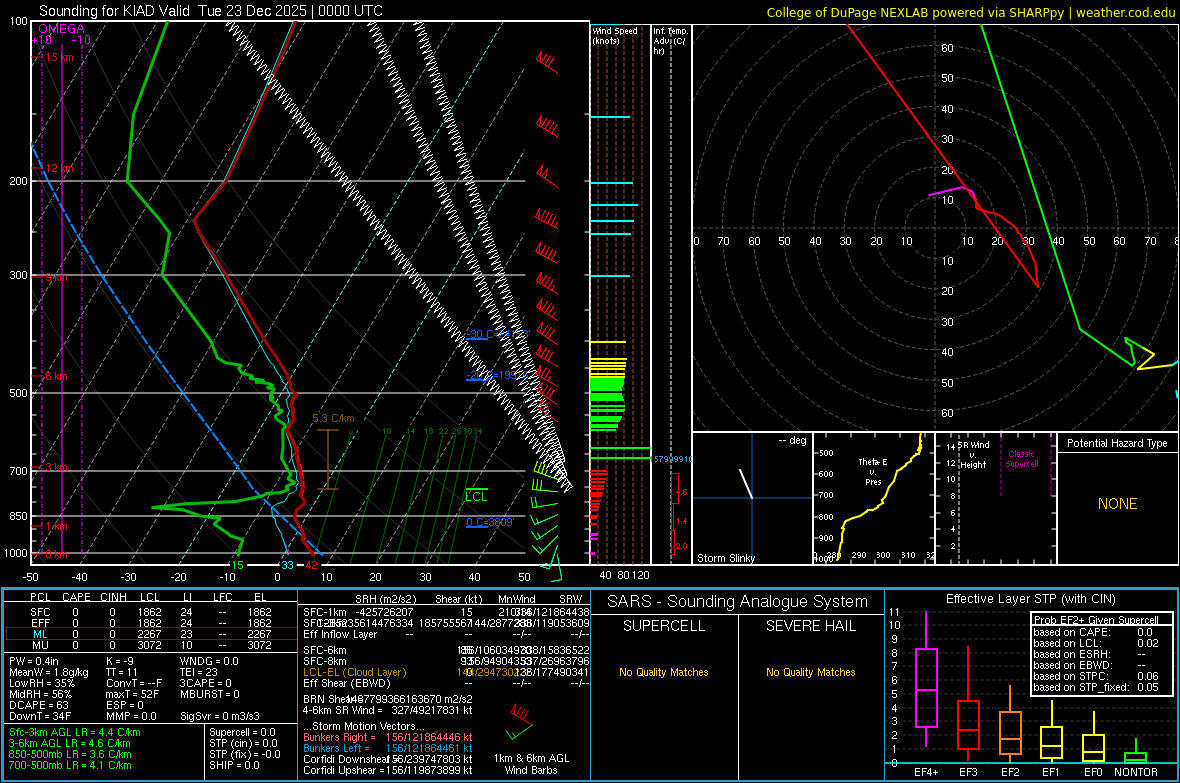This screenshot has width=1180, height=783.
Task: Click the SEVERE HAIL column heading
Action: [x=810, y=626]
